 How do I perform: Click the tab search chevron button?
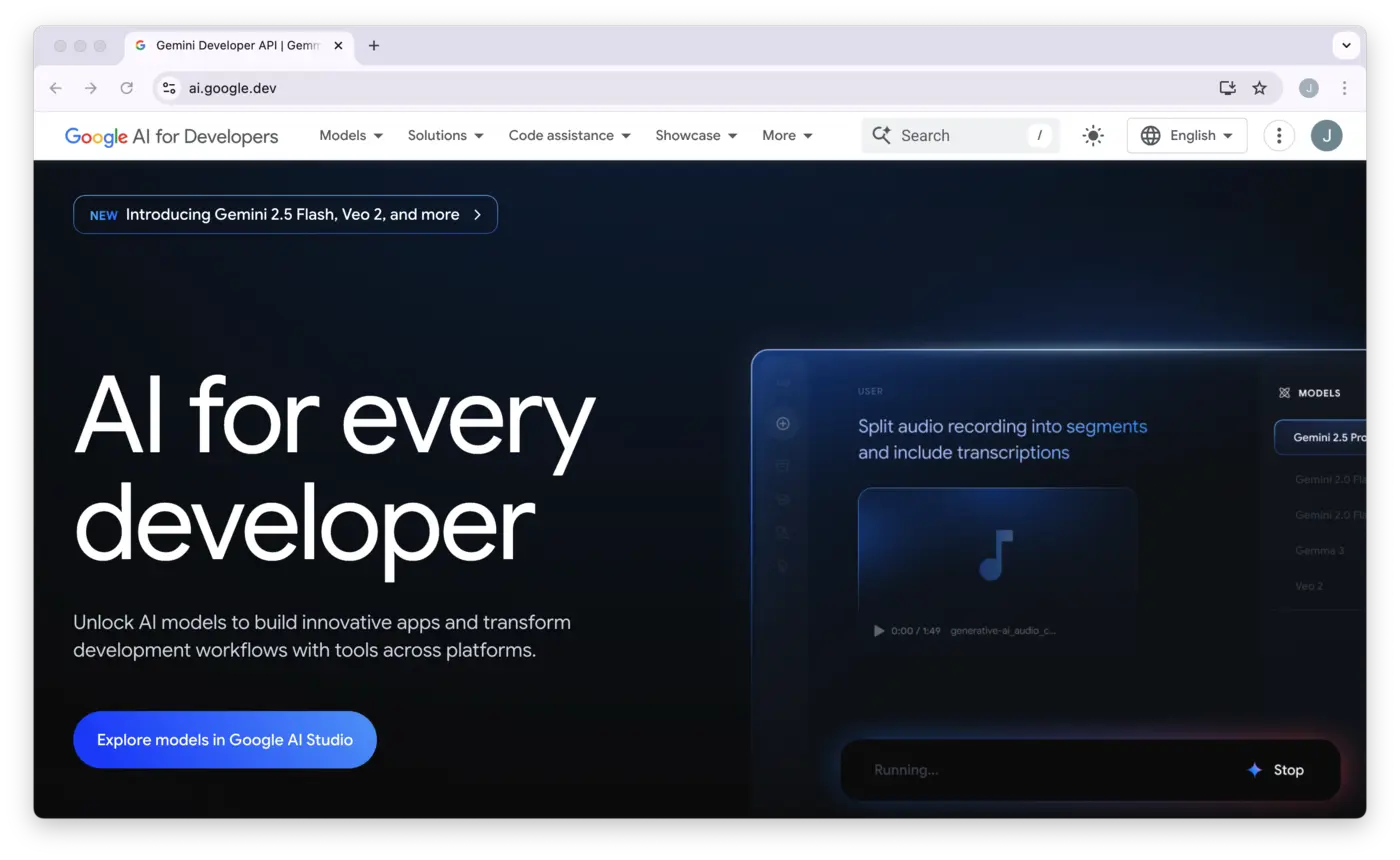click(1347, 45)
